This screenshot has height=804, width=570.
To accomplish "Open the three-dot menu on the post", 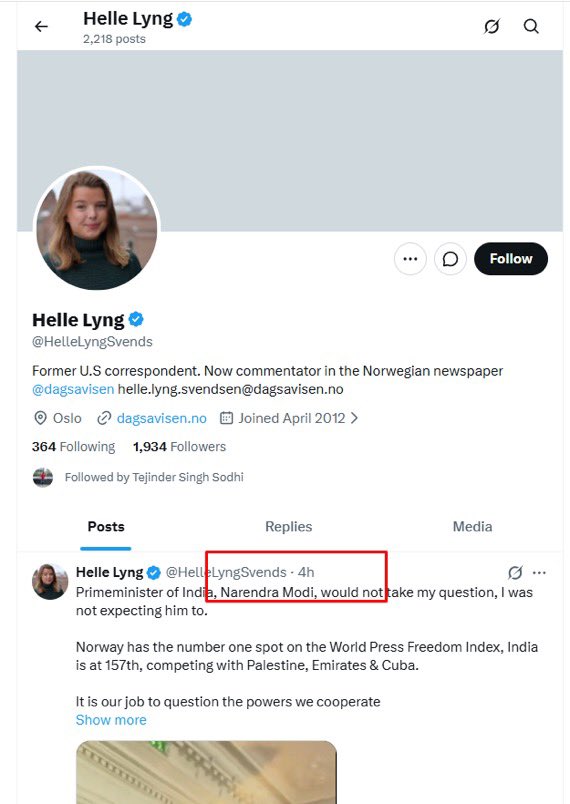I will [539, 572].
